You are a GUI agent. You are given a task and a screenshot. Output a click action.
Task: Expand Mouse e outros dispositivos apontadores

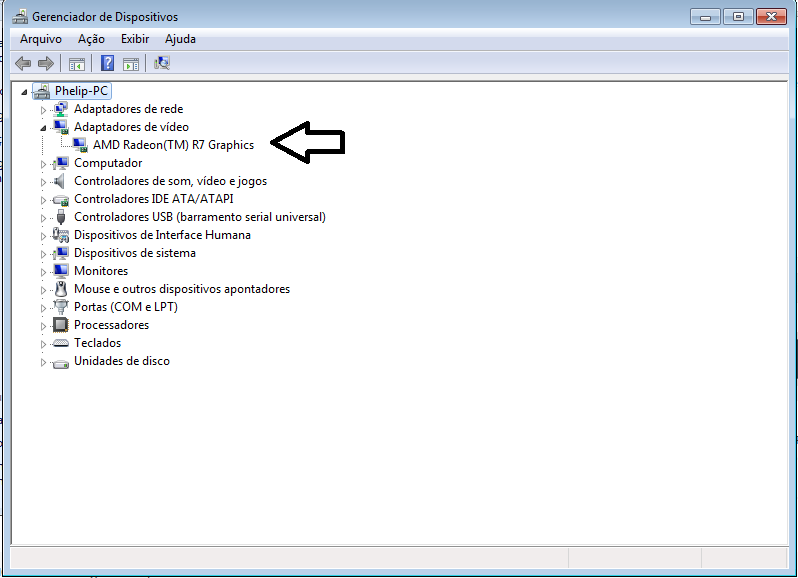coord(43,290)
